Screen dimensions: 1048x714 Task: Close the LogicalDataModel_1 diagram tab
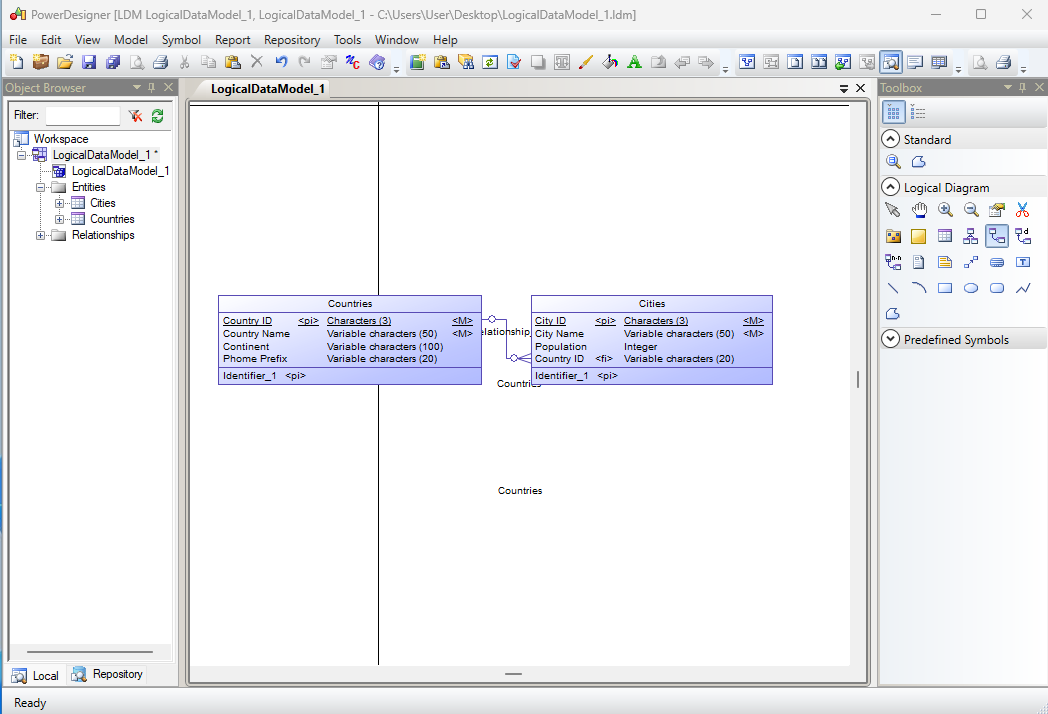point(861,88)
